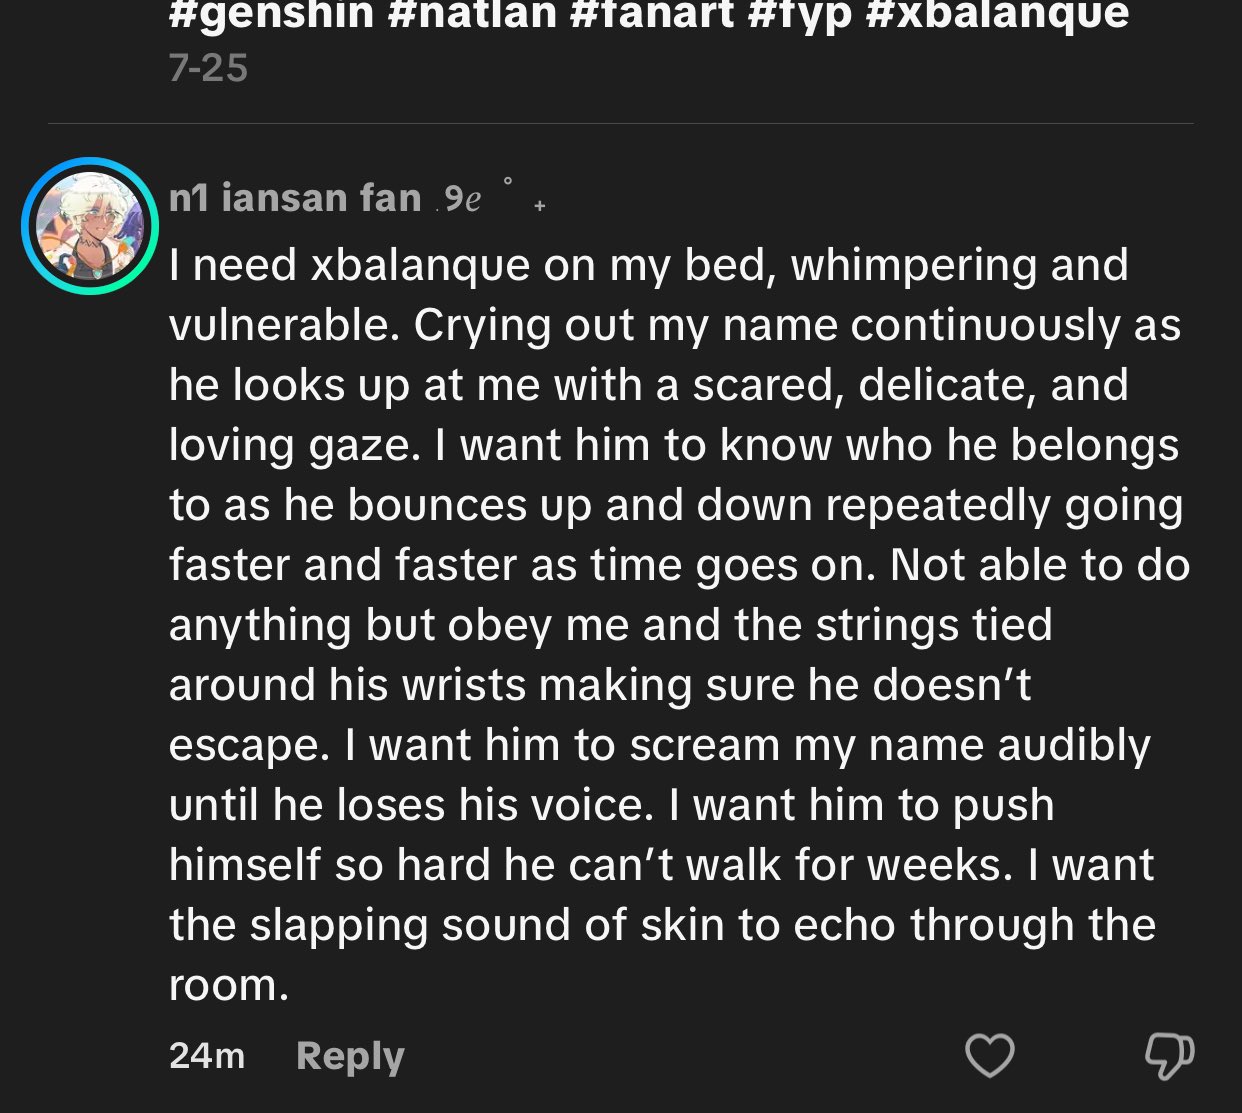Like the comment with the heart icon

pyautogui.click(x=989, y=1055)
